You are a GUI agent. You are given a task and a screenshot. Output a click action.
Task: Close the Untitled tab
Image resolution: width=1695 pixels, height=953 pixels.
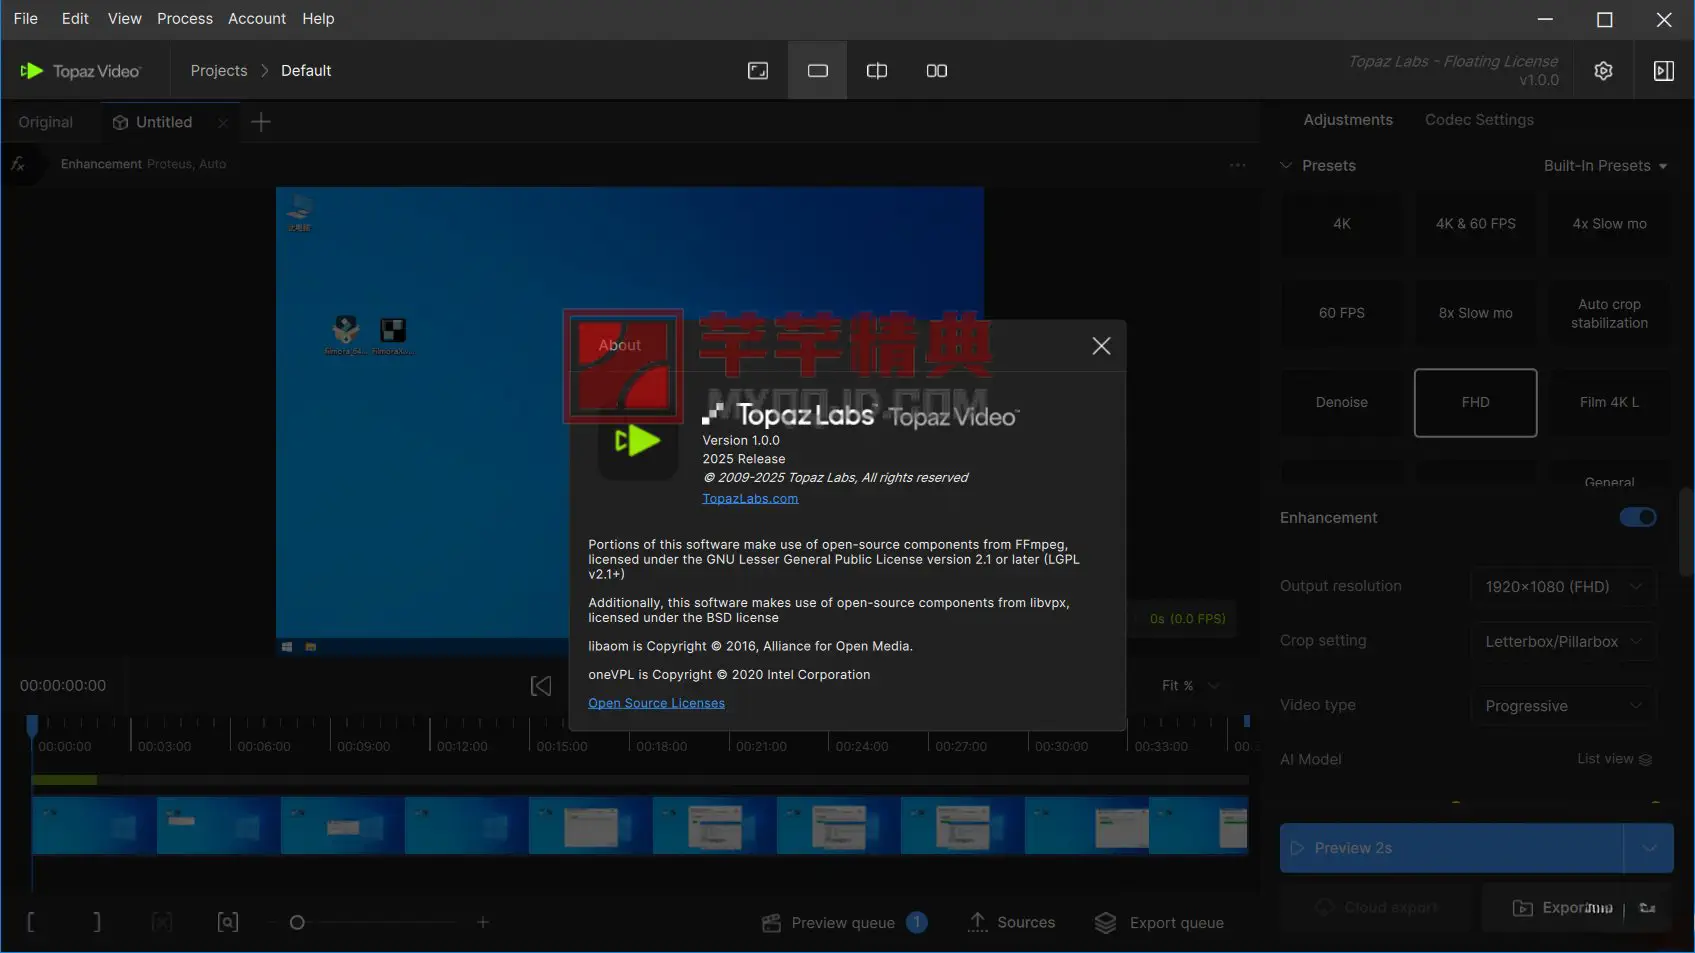pos(223,122)
